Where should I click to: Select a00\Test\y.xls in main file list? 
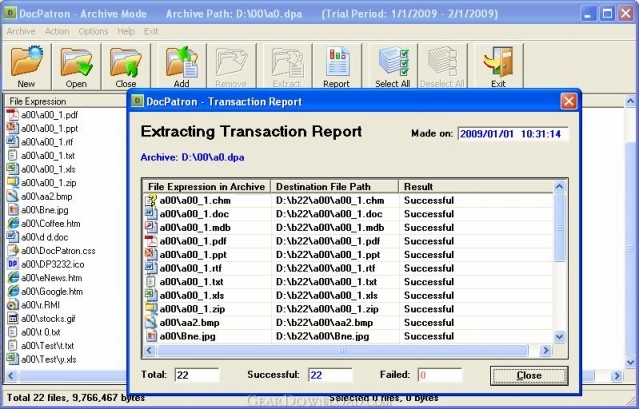click(48, 359)
